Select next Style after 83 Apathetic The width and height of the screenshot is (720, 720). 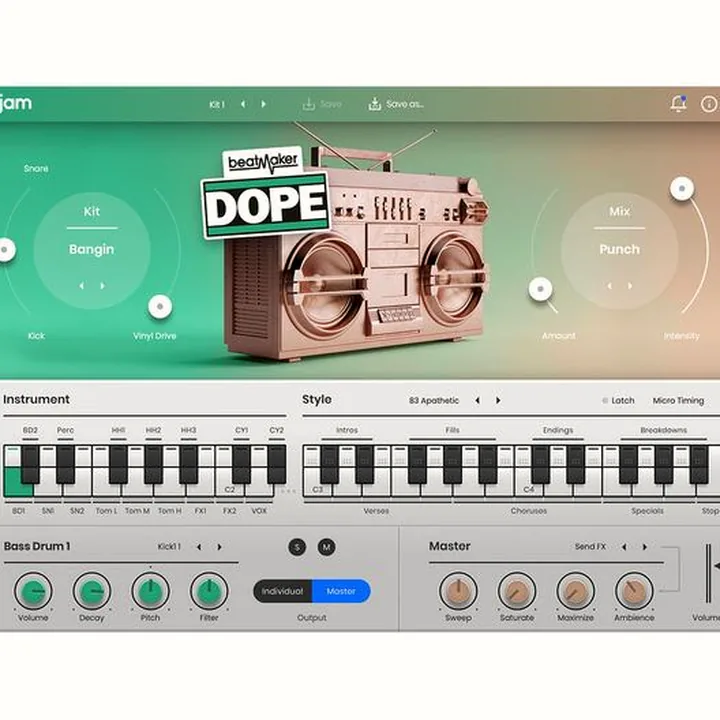click(x=498, y=400)
